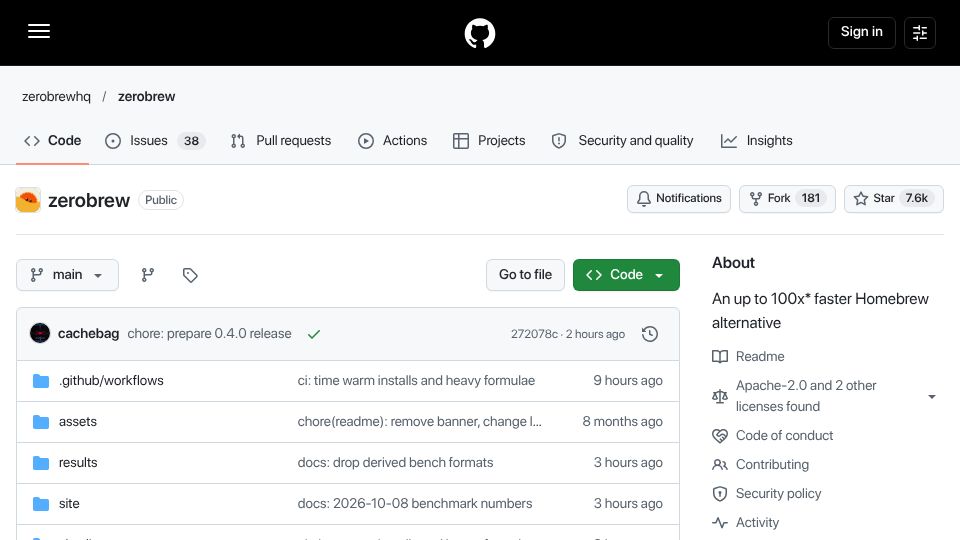960x540 pixels.
Task: Click zerobrew repository title heading
Action: pyautogui.click(x=89, y=200)
